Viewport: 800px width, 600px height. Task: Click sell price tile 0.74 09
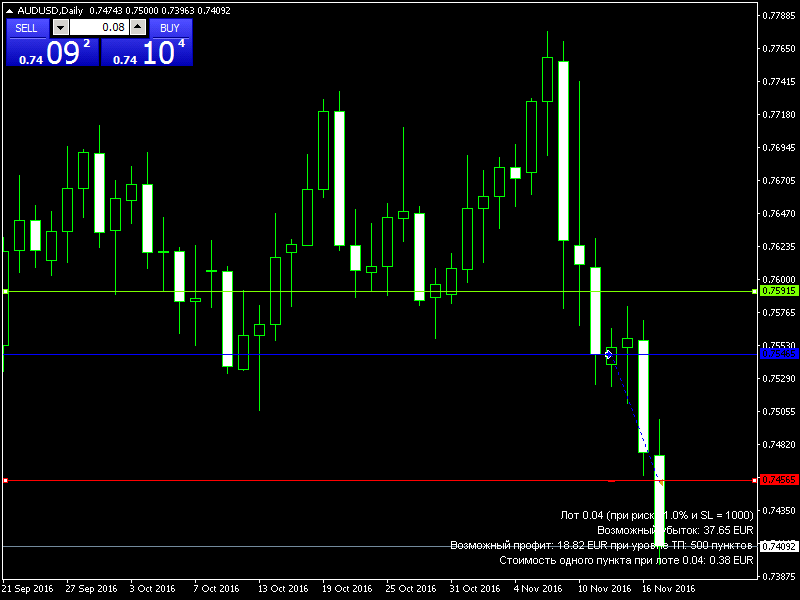(53, 53)
